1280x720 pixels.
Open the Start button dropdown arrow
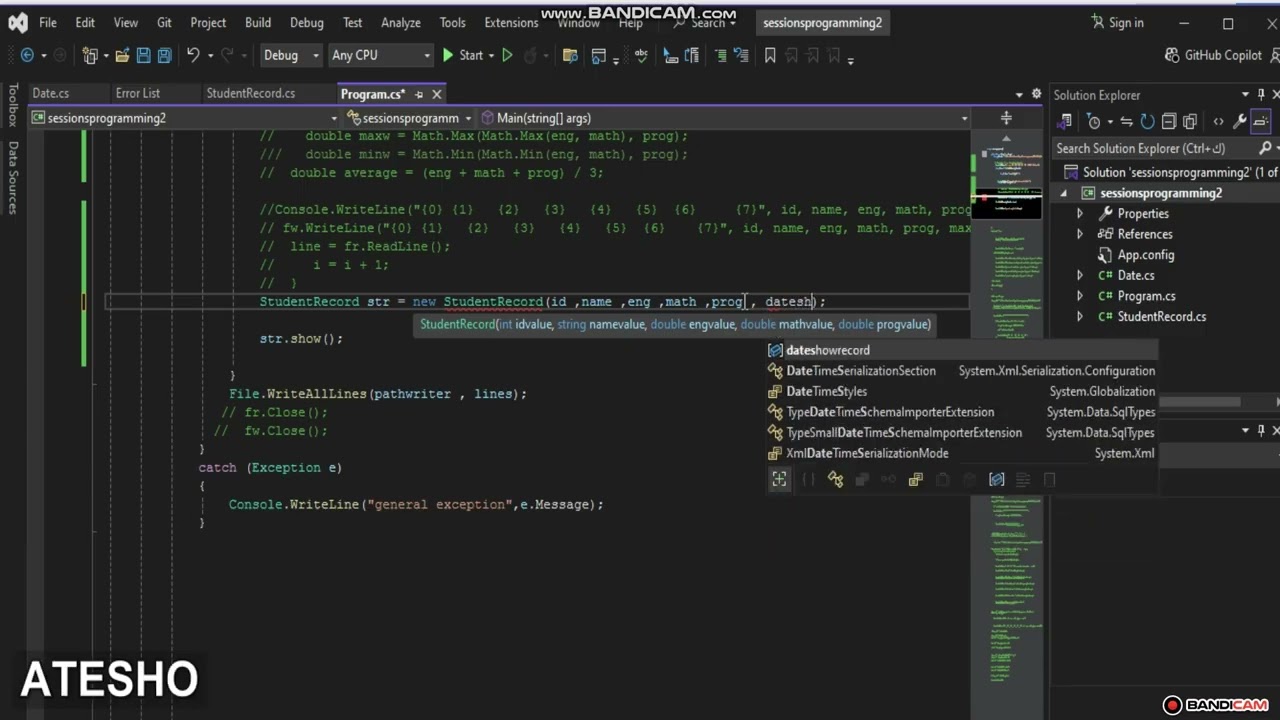[490, 56]
